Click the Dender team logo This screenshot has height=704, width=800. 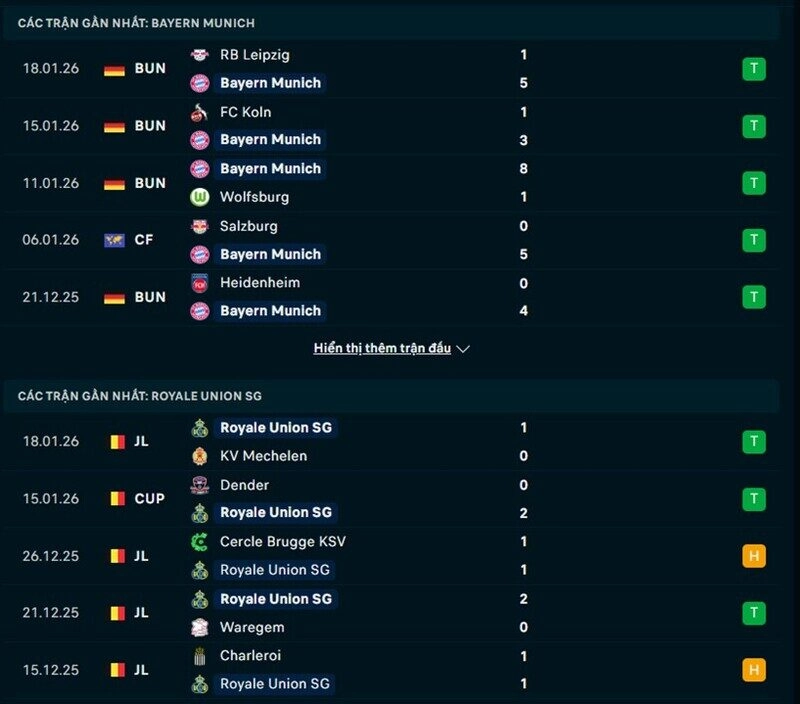pyautogui.click(x=200, y=485)
